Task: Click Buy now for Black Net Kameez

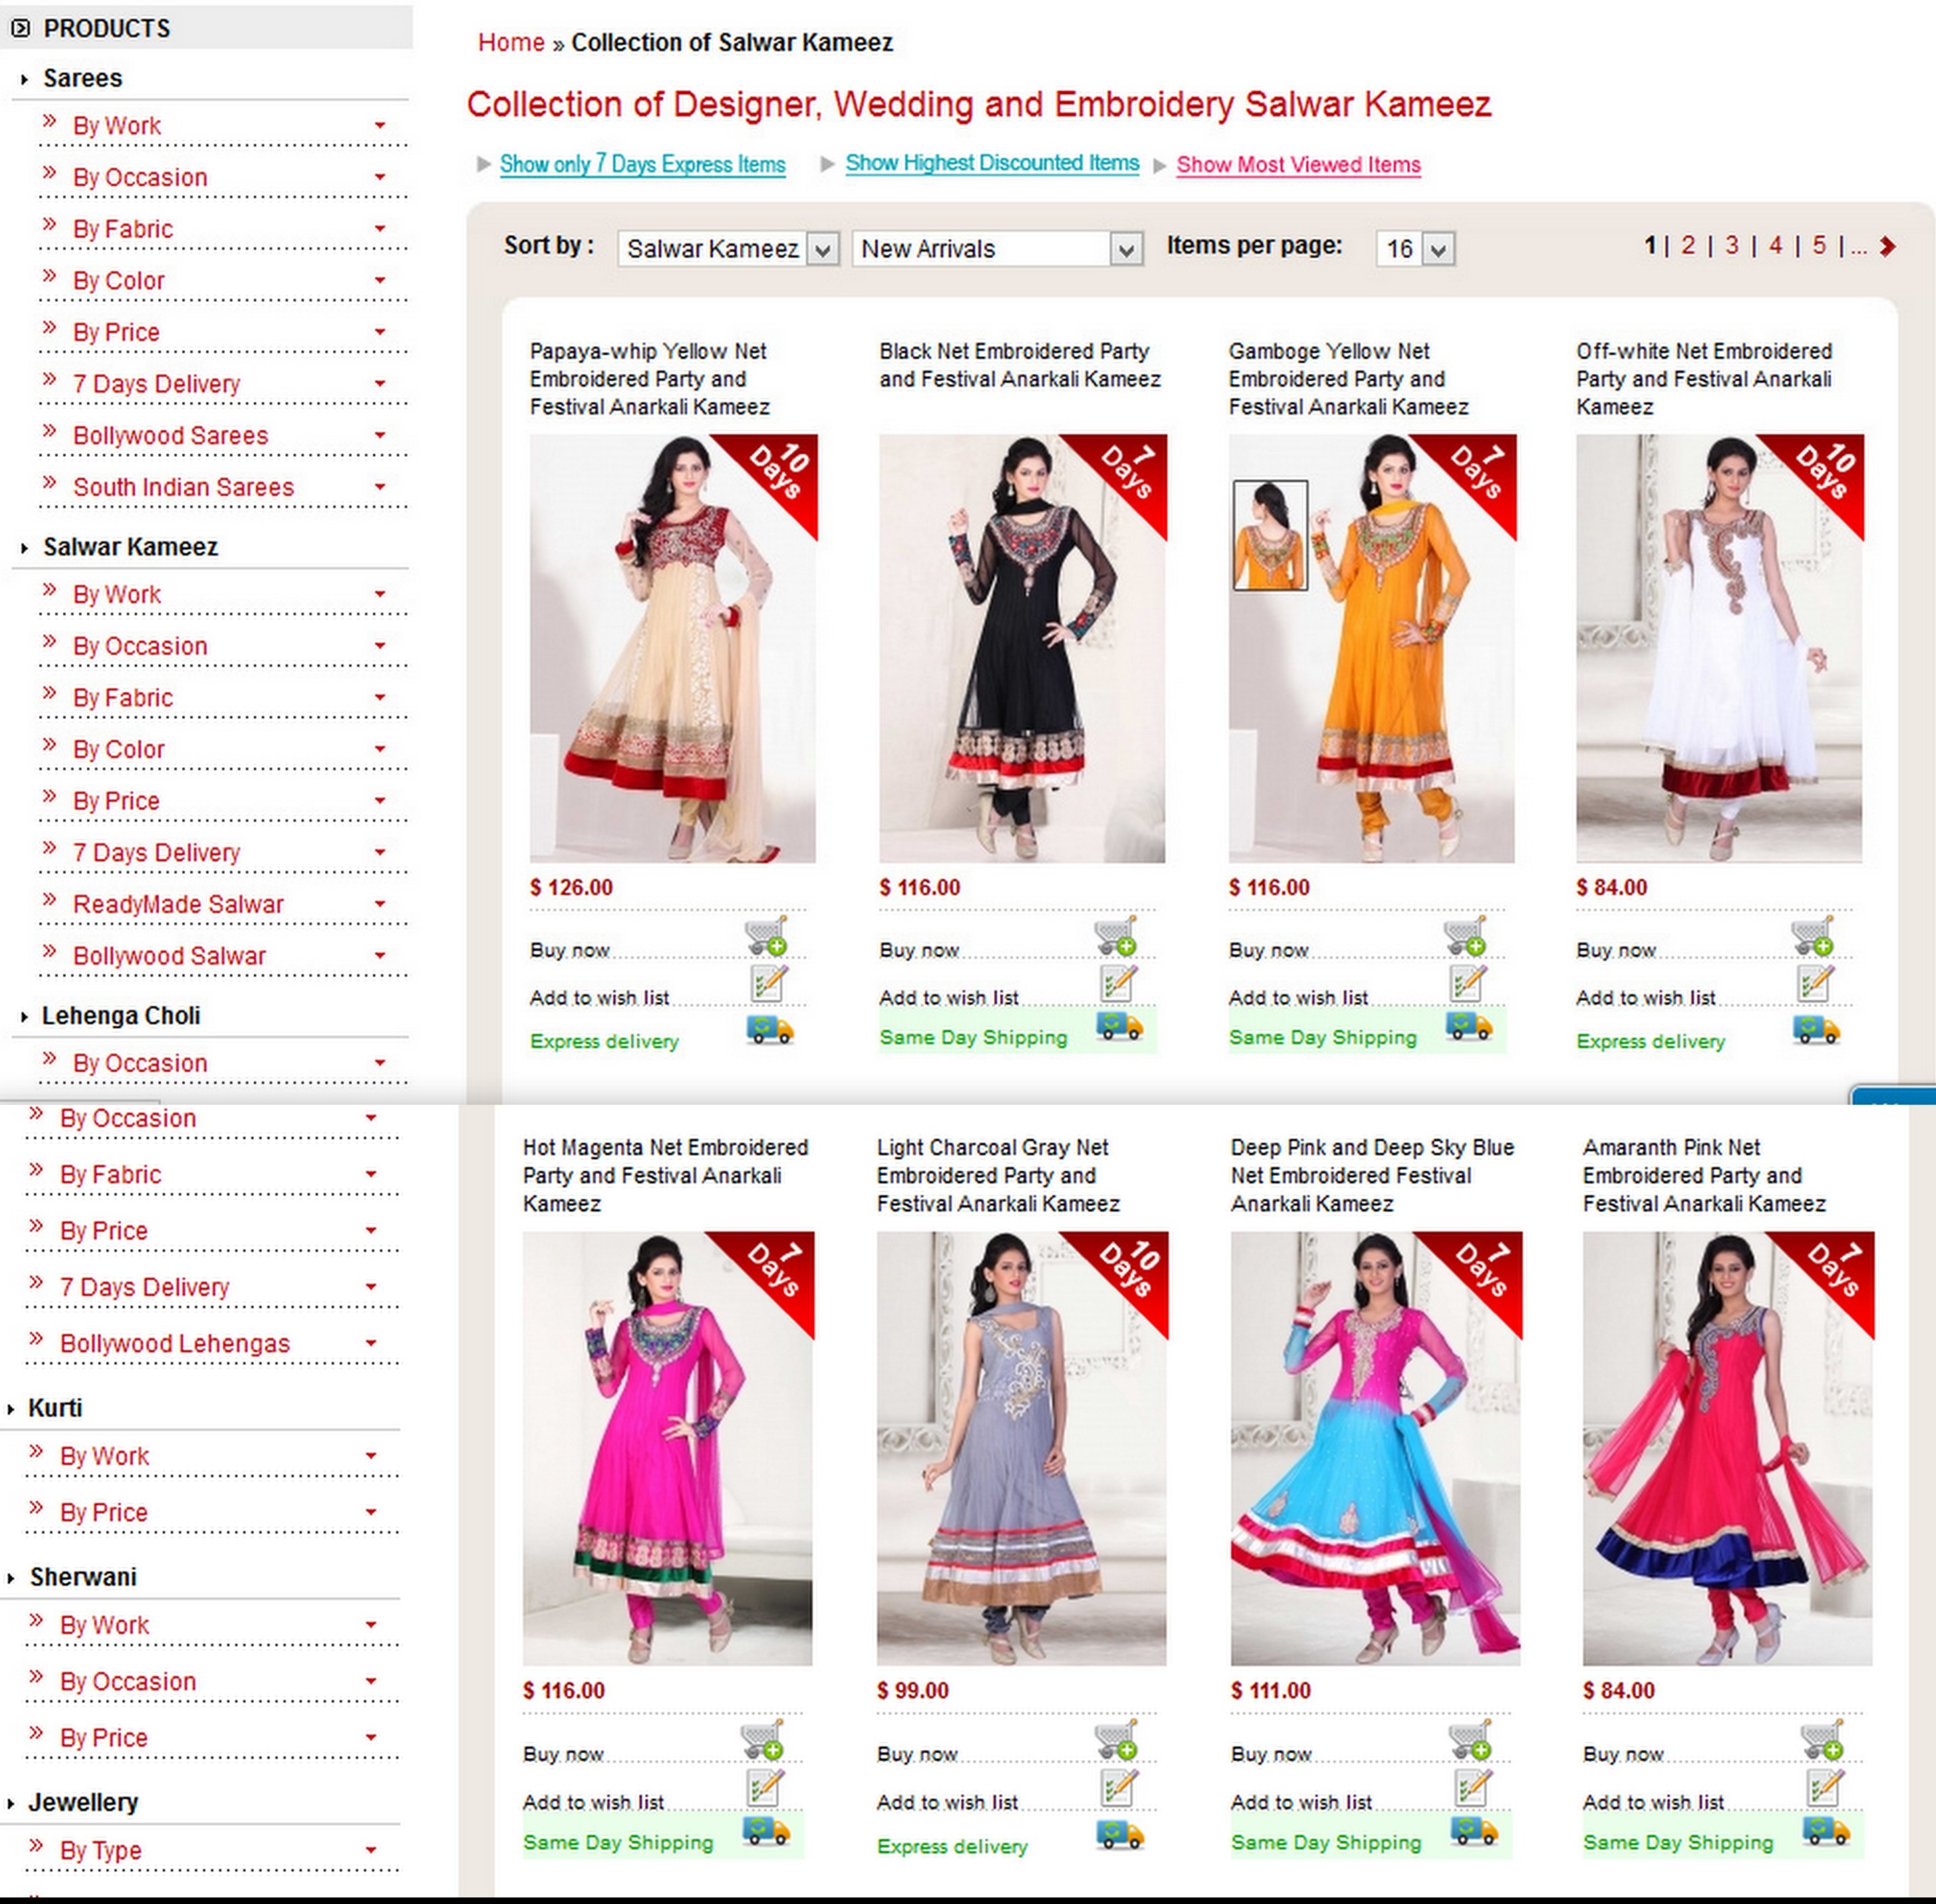Action: [919, 950]
